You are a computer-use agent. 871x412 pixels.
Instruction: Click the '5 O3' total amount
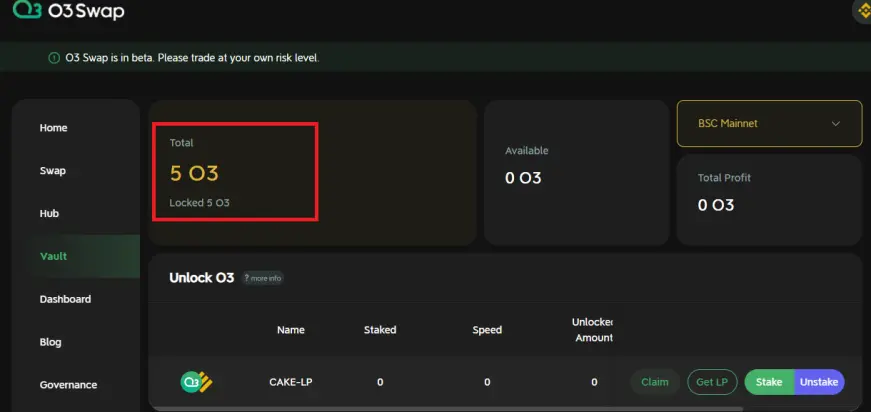(194, 173)
